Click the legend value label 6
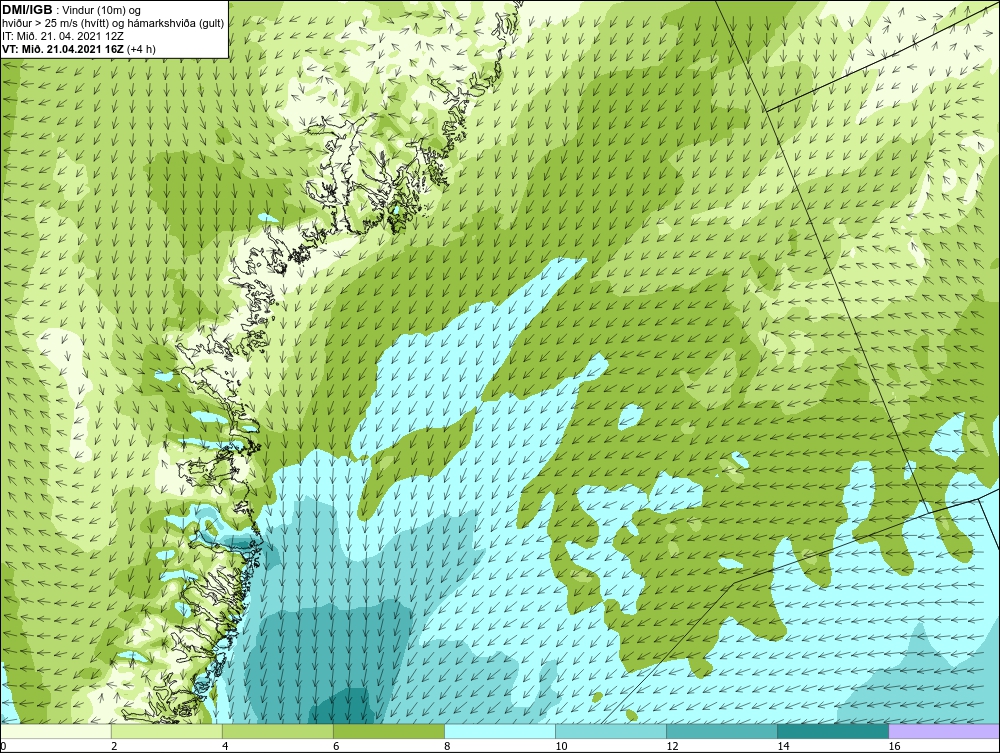Screen dimensions: 1000x753 click(x=336, y=747)
